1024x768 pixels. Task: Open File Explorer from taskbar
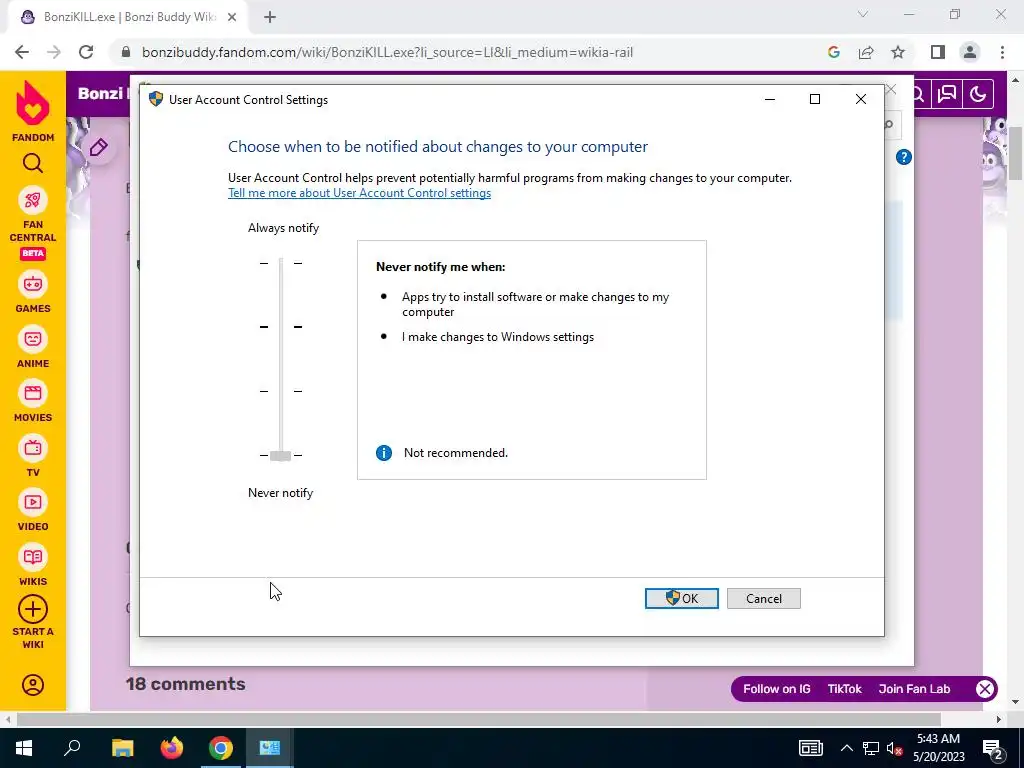pyautogui.click(x=122, y=748)
